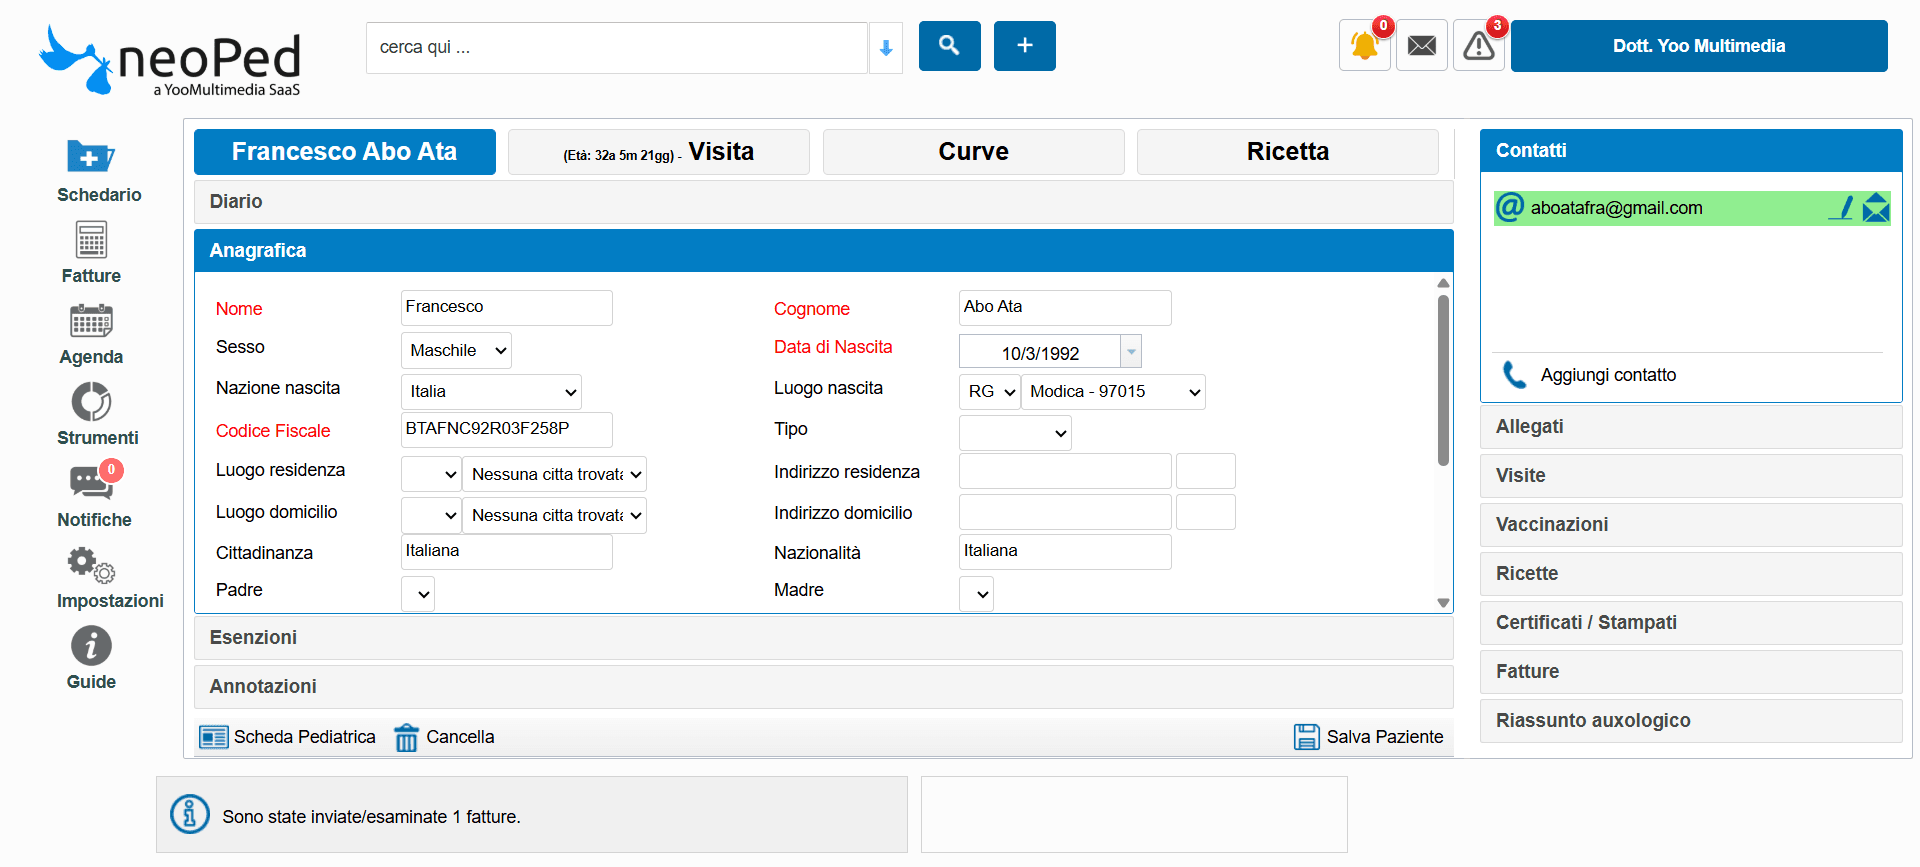Open the province dropdown showing RG
This screenshot has width=1920, height=867.
point(989,391)
